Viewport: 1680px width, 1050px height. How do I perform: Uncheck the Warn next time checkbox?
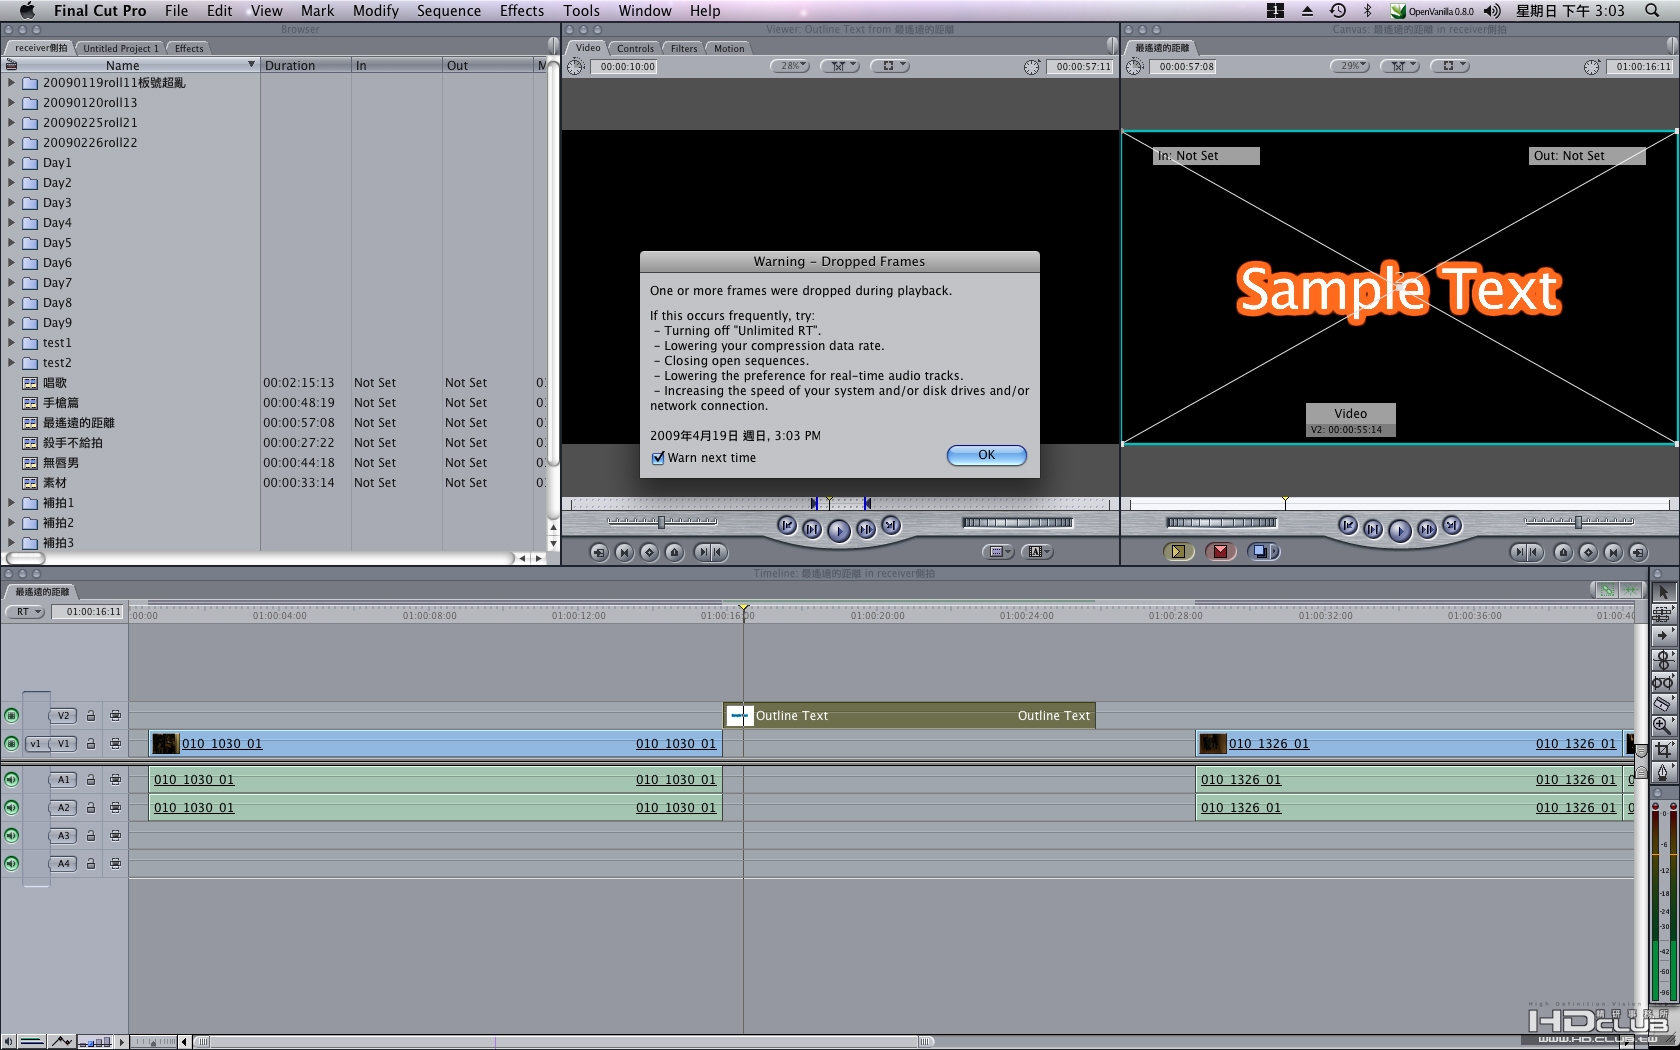[x=658, y=458]
